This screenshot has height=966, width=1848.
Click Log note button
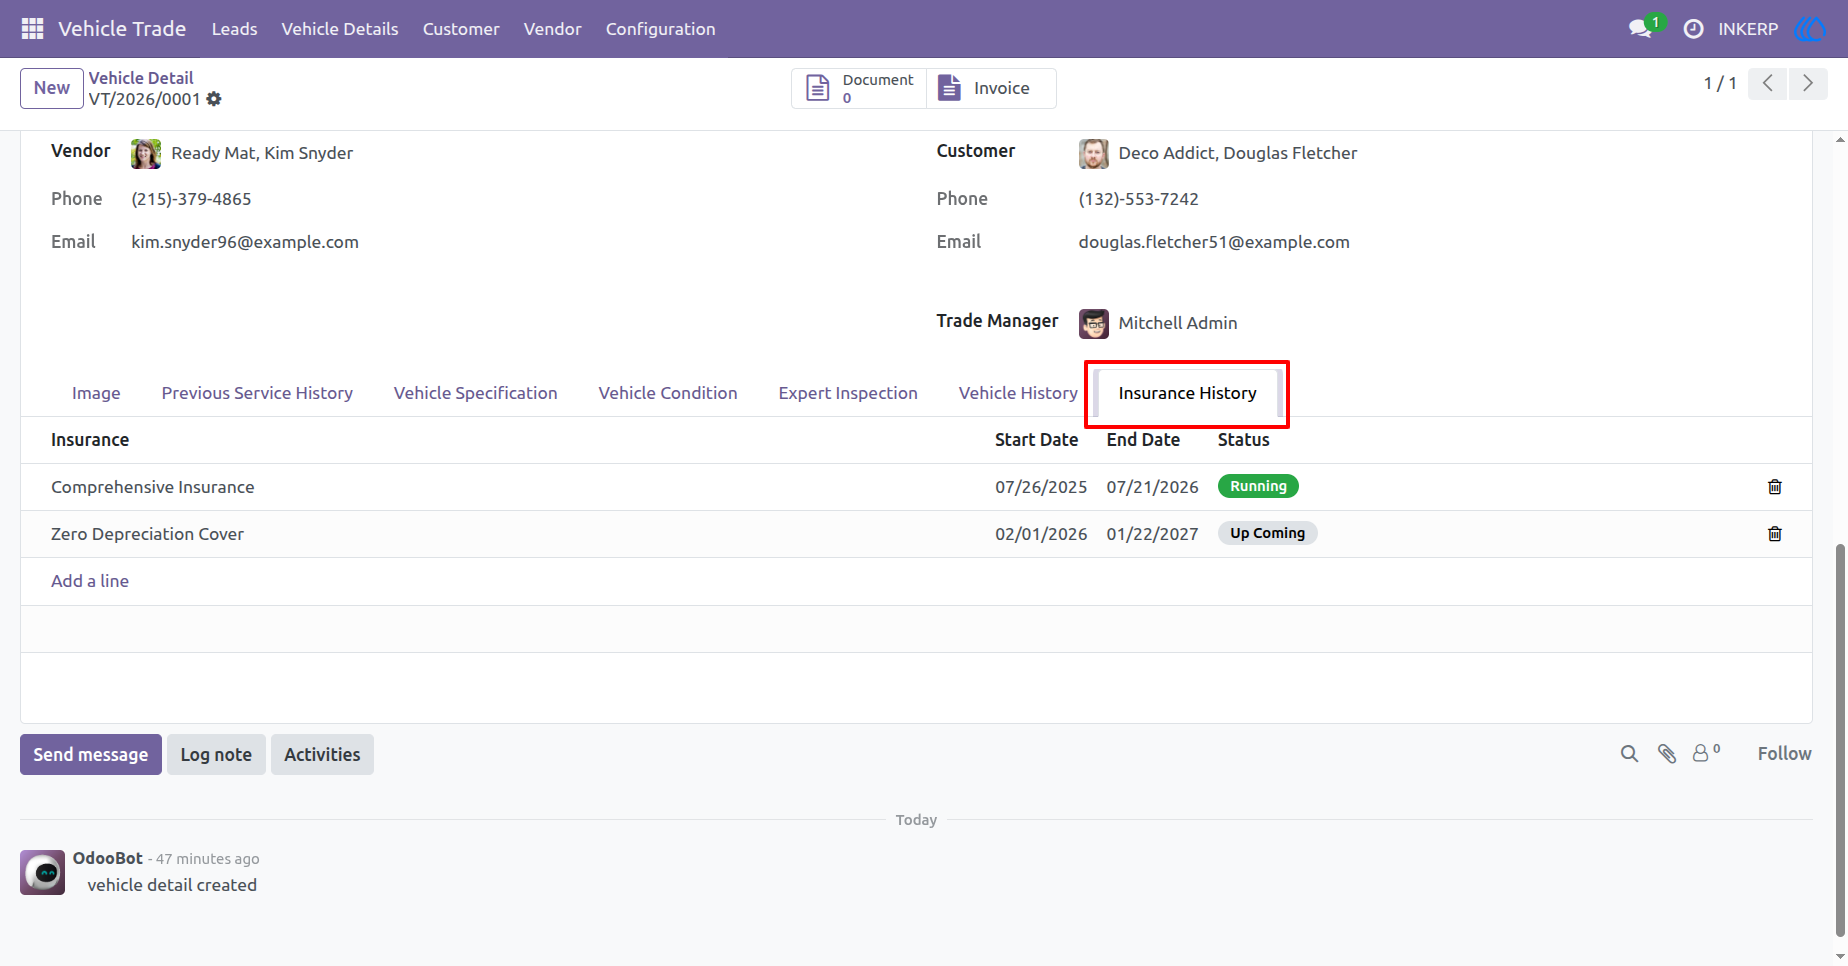point(216,755)
